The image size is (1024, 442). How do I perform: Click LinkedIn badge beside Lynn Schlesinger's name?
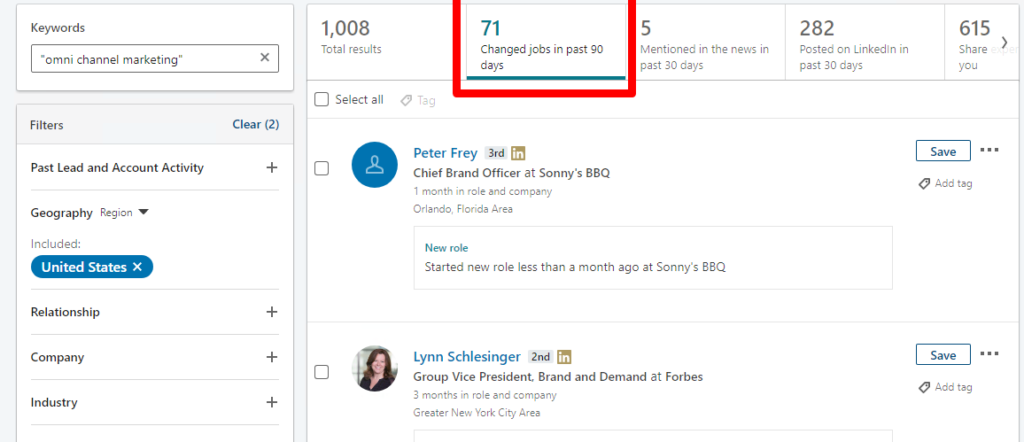(564, 357)
